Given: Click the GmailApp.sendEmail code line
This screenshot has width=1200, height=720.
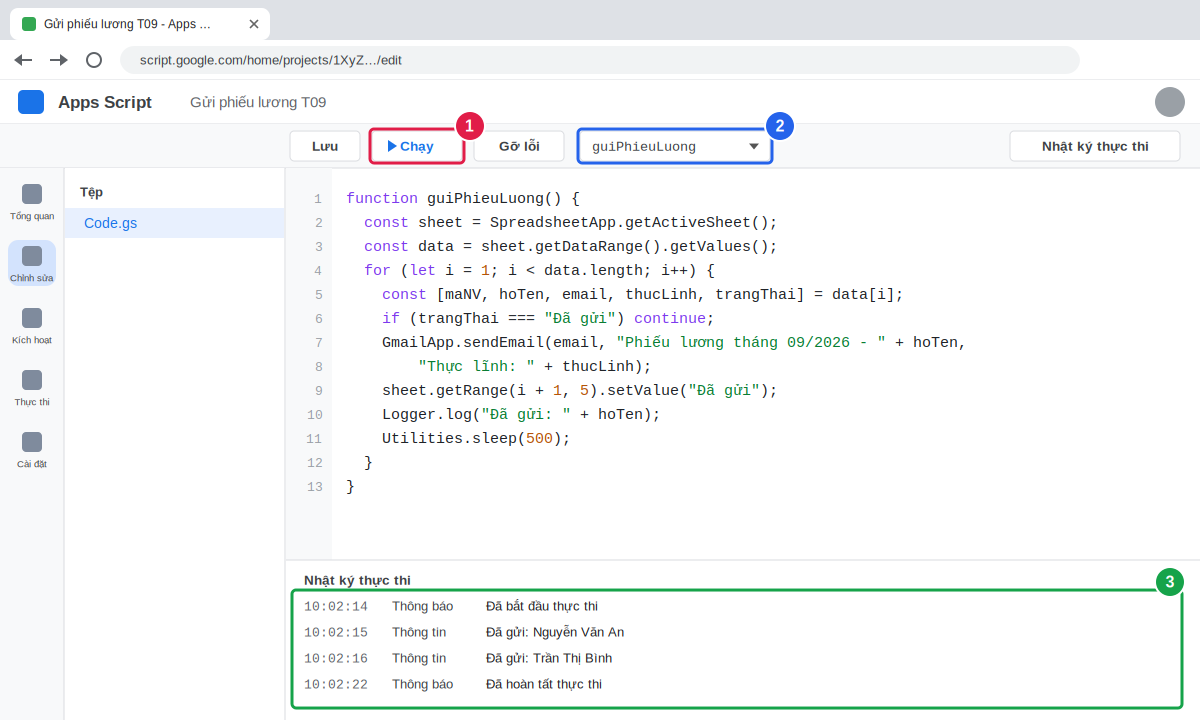Looking at the screenshot, I should (x=674, y=343).
